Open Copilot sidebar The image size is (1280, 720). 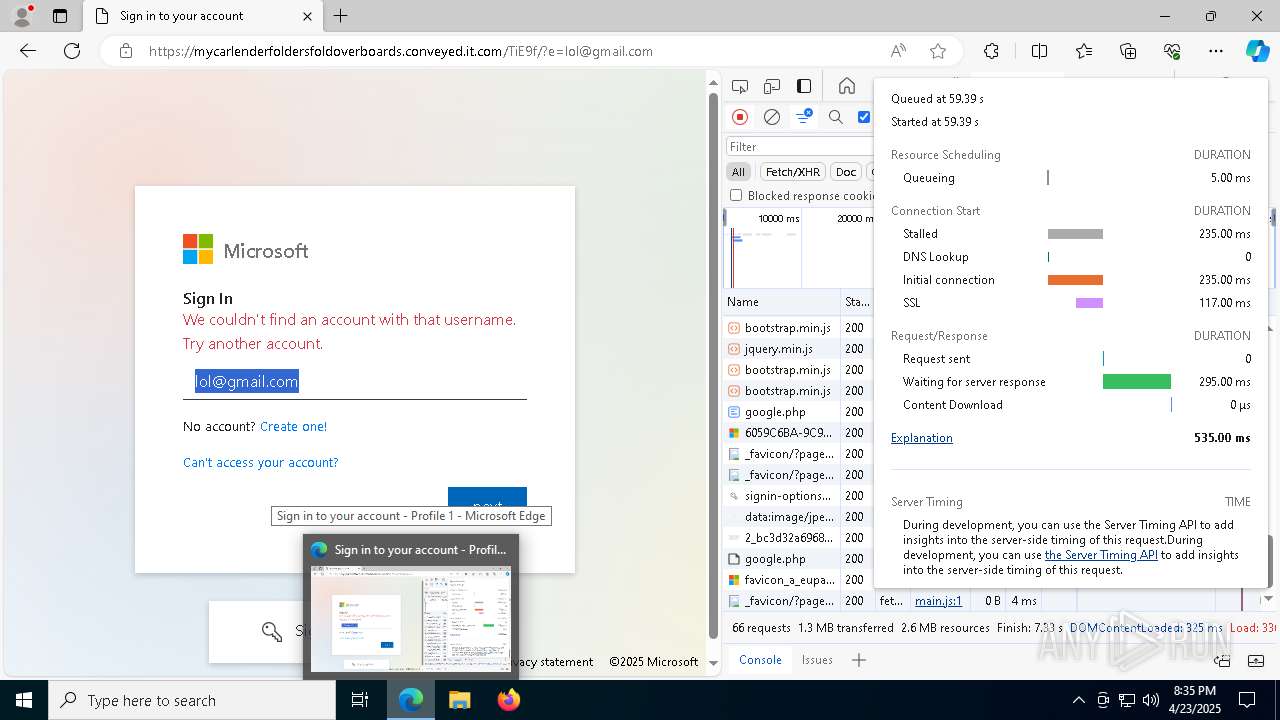point(1257,51)
